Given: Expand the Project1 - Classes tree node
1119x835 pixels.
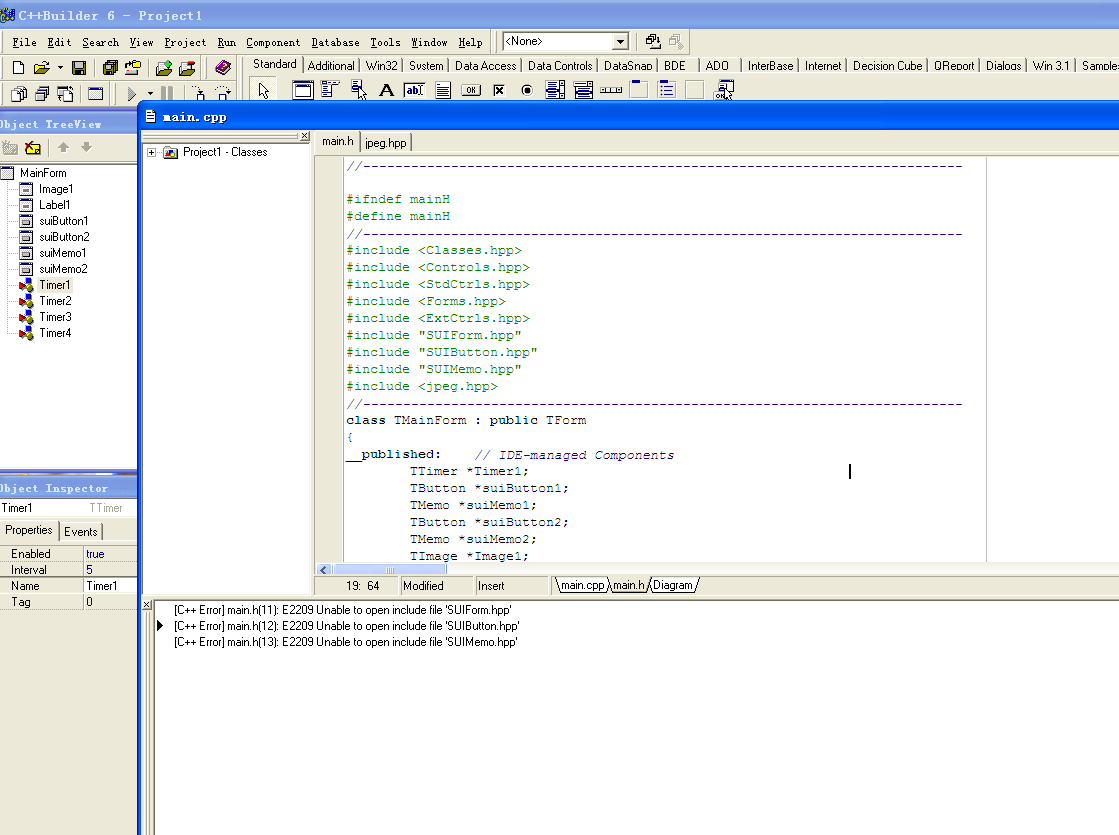Looking at the screenshot, I should coord(151,152).
